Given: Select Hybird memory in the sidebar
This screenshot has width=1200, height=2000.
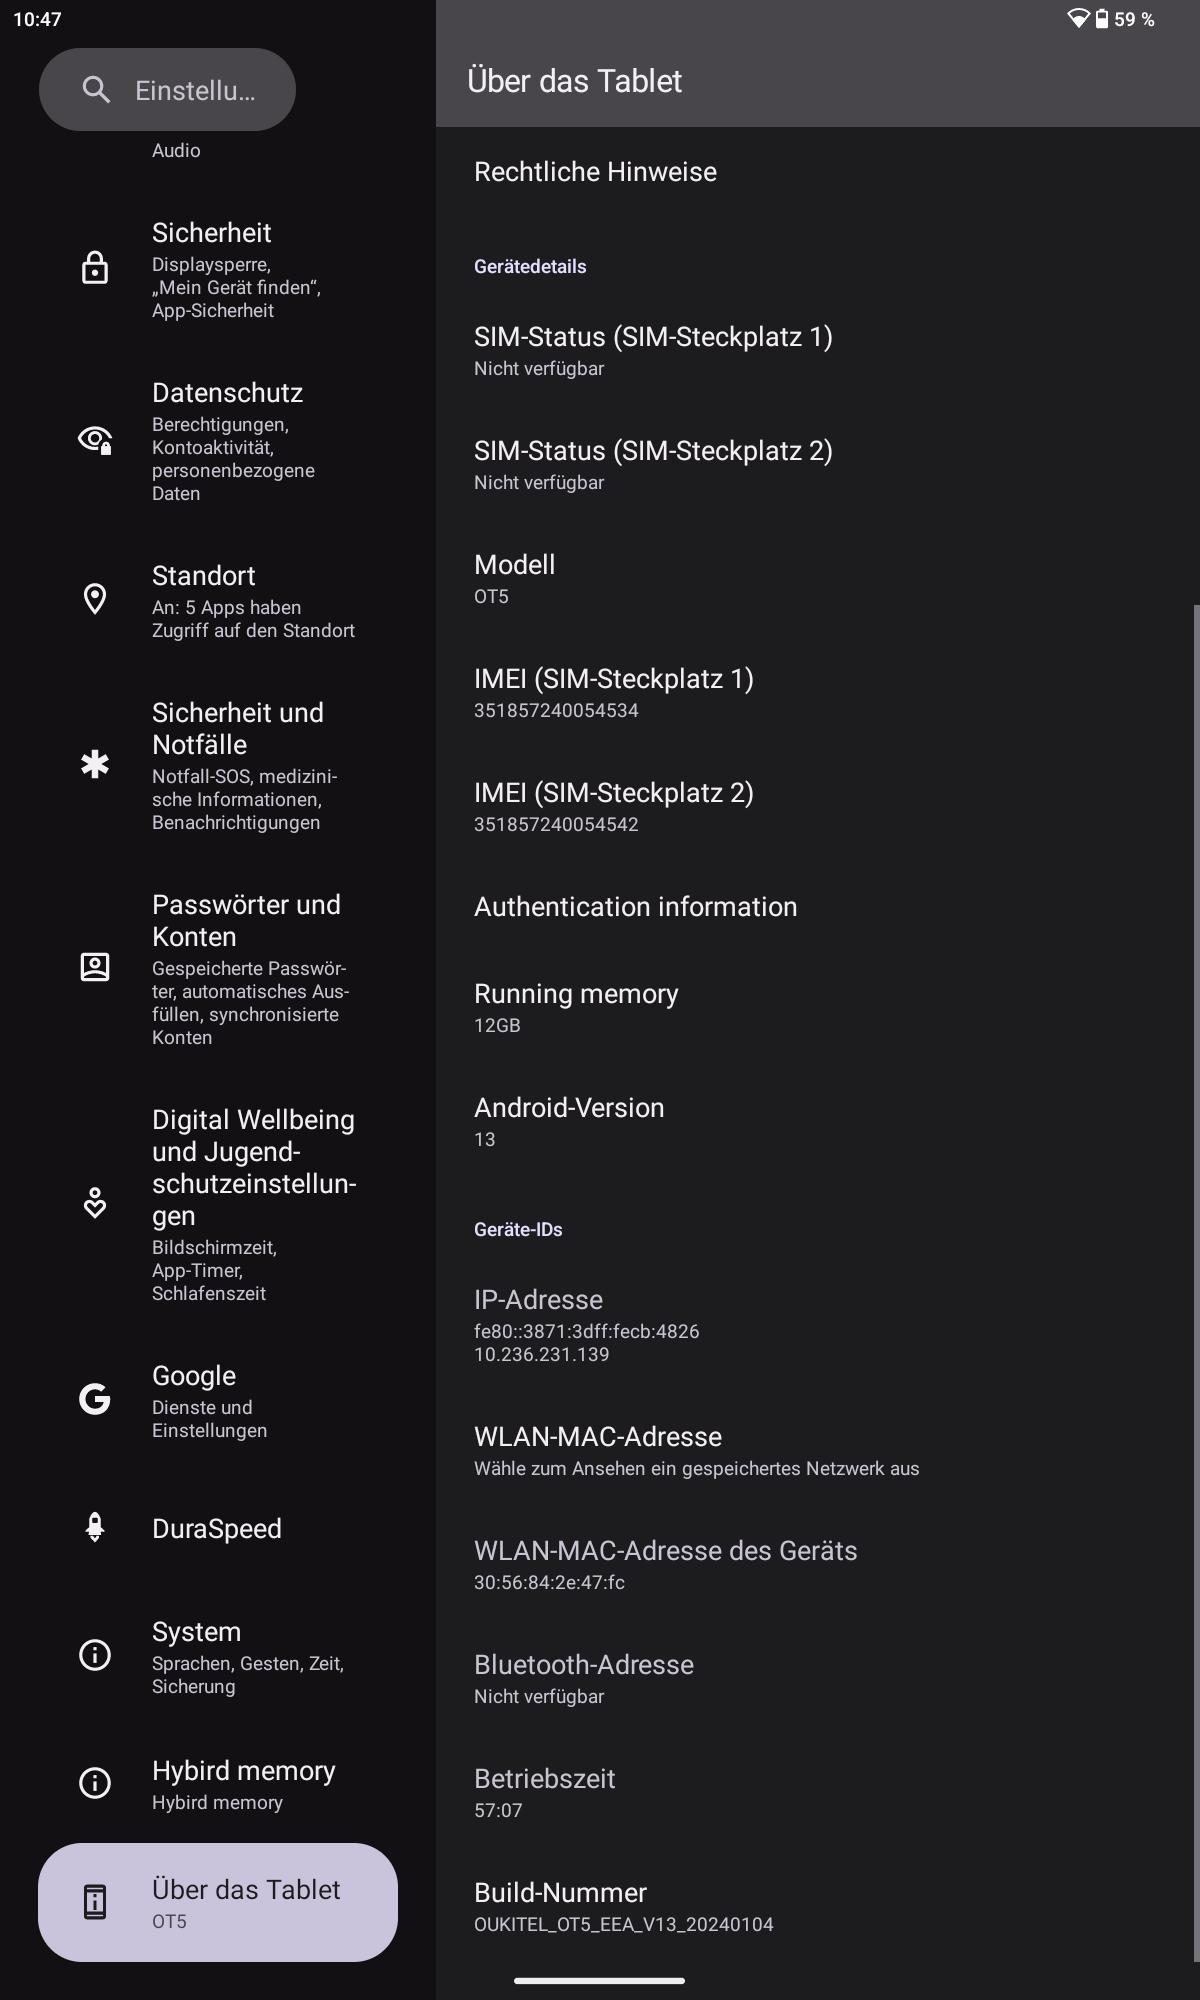Looking at the screenshot, I should (218, 1784).
